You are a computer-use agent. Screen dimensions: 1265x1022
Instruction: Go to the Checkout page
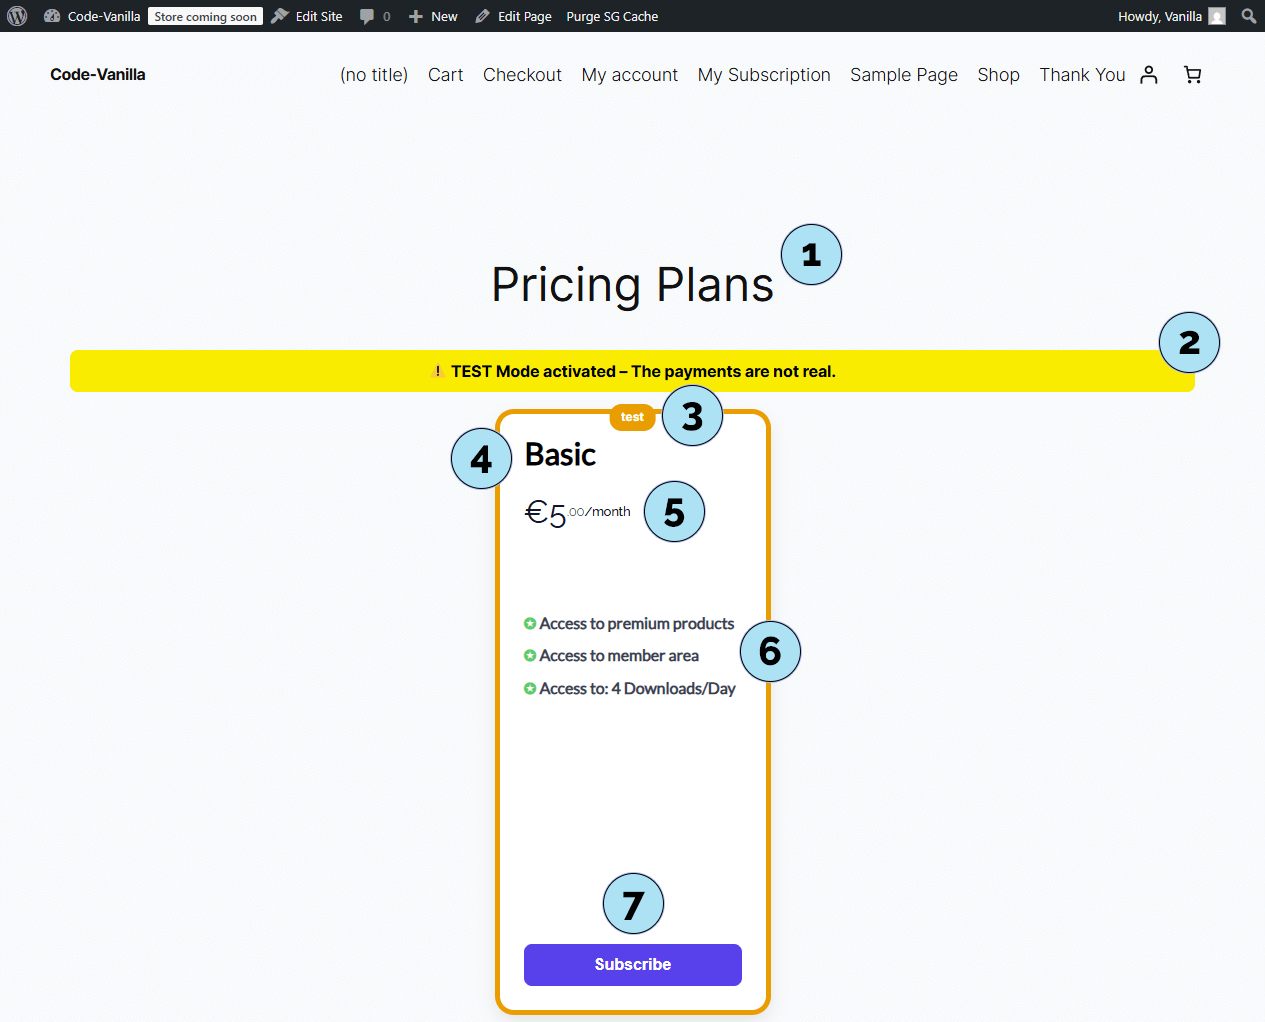522,75
